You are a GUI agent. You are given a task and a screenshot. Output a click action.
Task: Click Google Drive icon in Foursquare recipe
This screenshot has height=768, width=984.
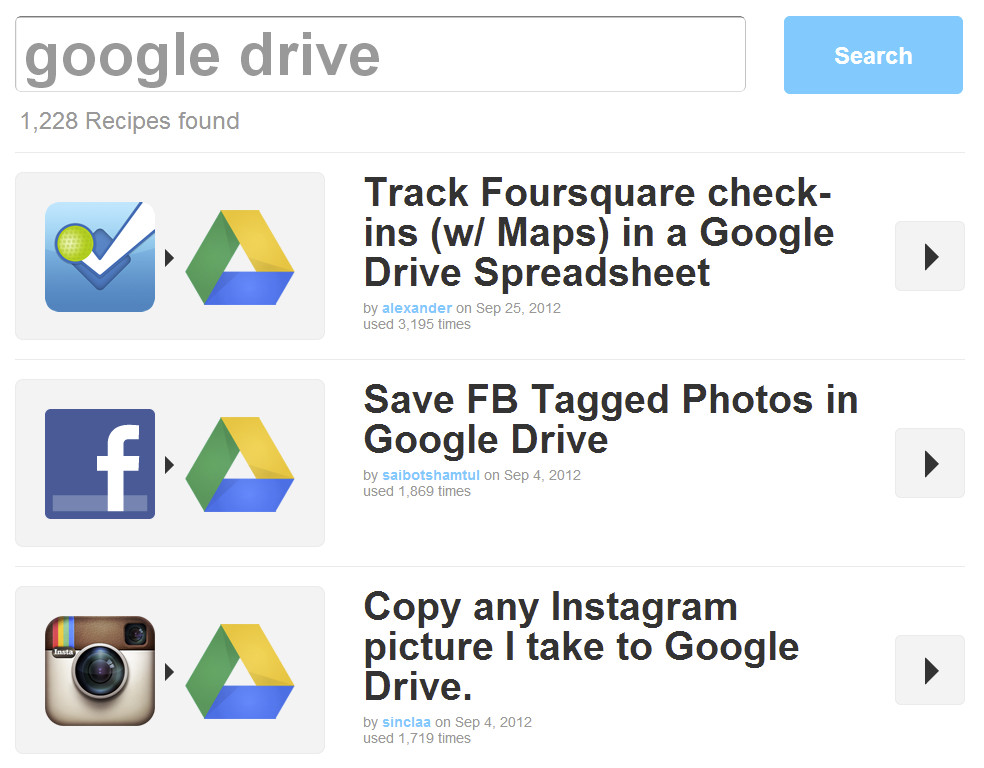coord(240,257)
